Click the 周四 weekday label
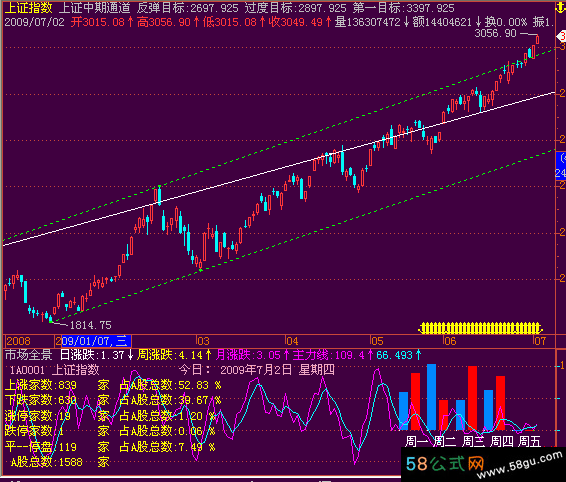Image resolution: width=566 pixels, height=482 pixels. (501, 441)
